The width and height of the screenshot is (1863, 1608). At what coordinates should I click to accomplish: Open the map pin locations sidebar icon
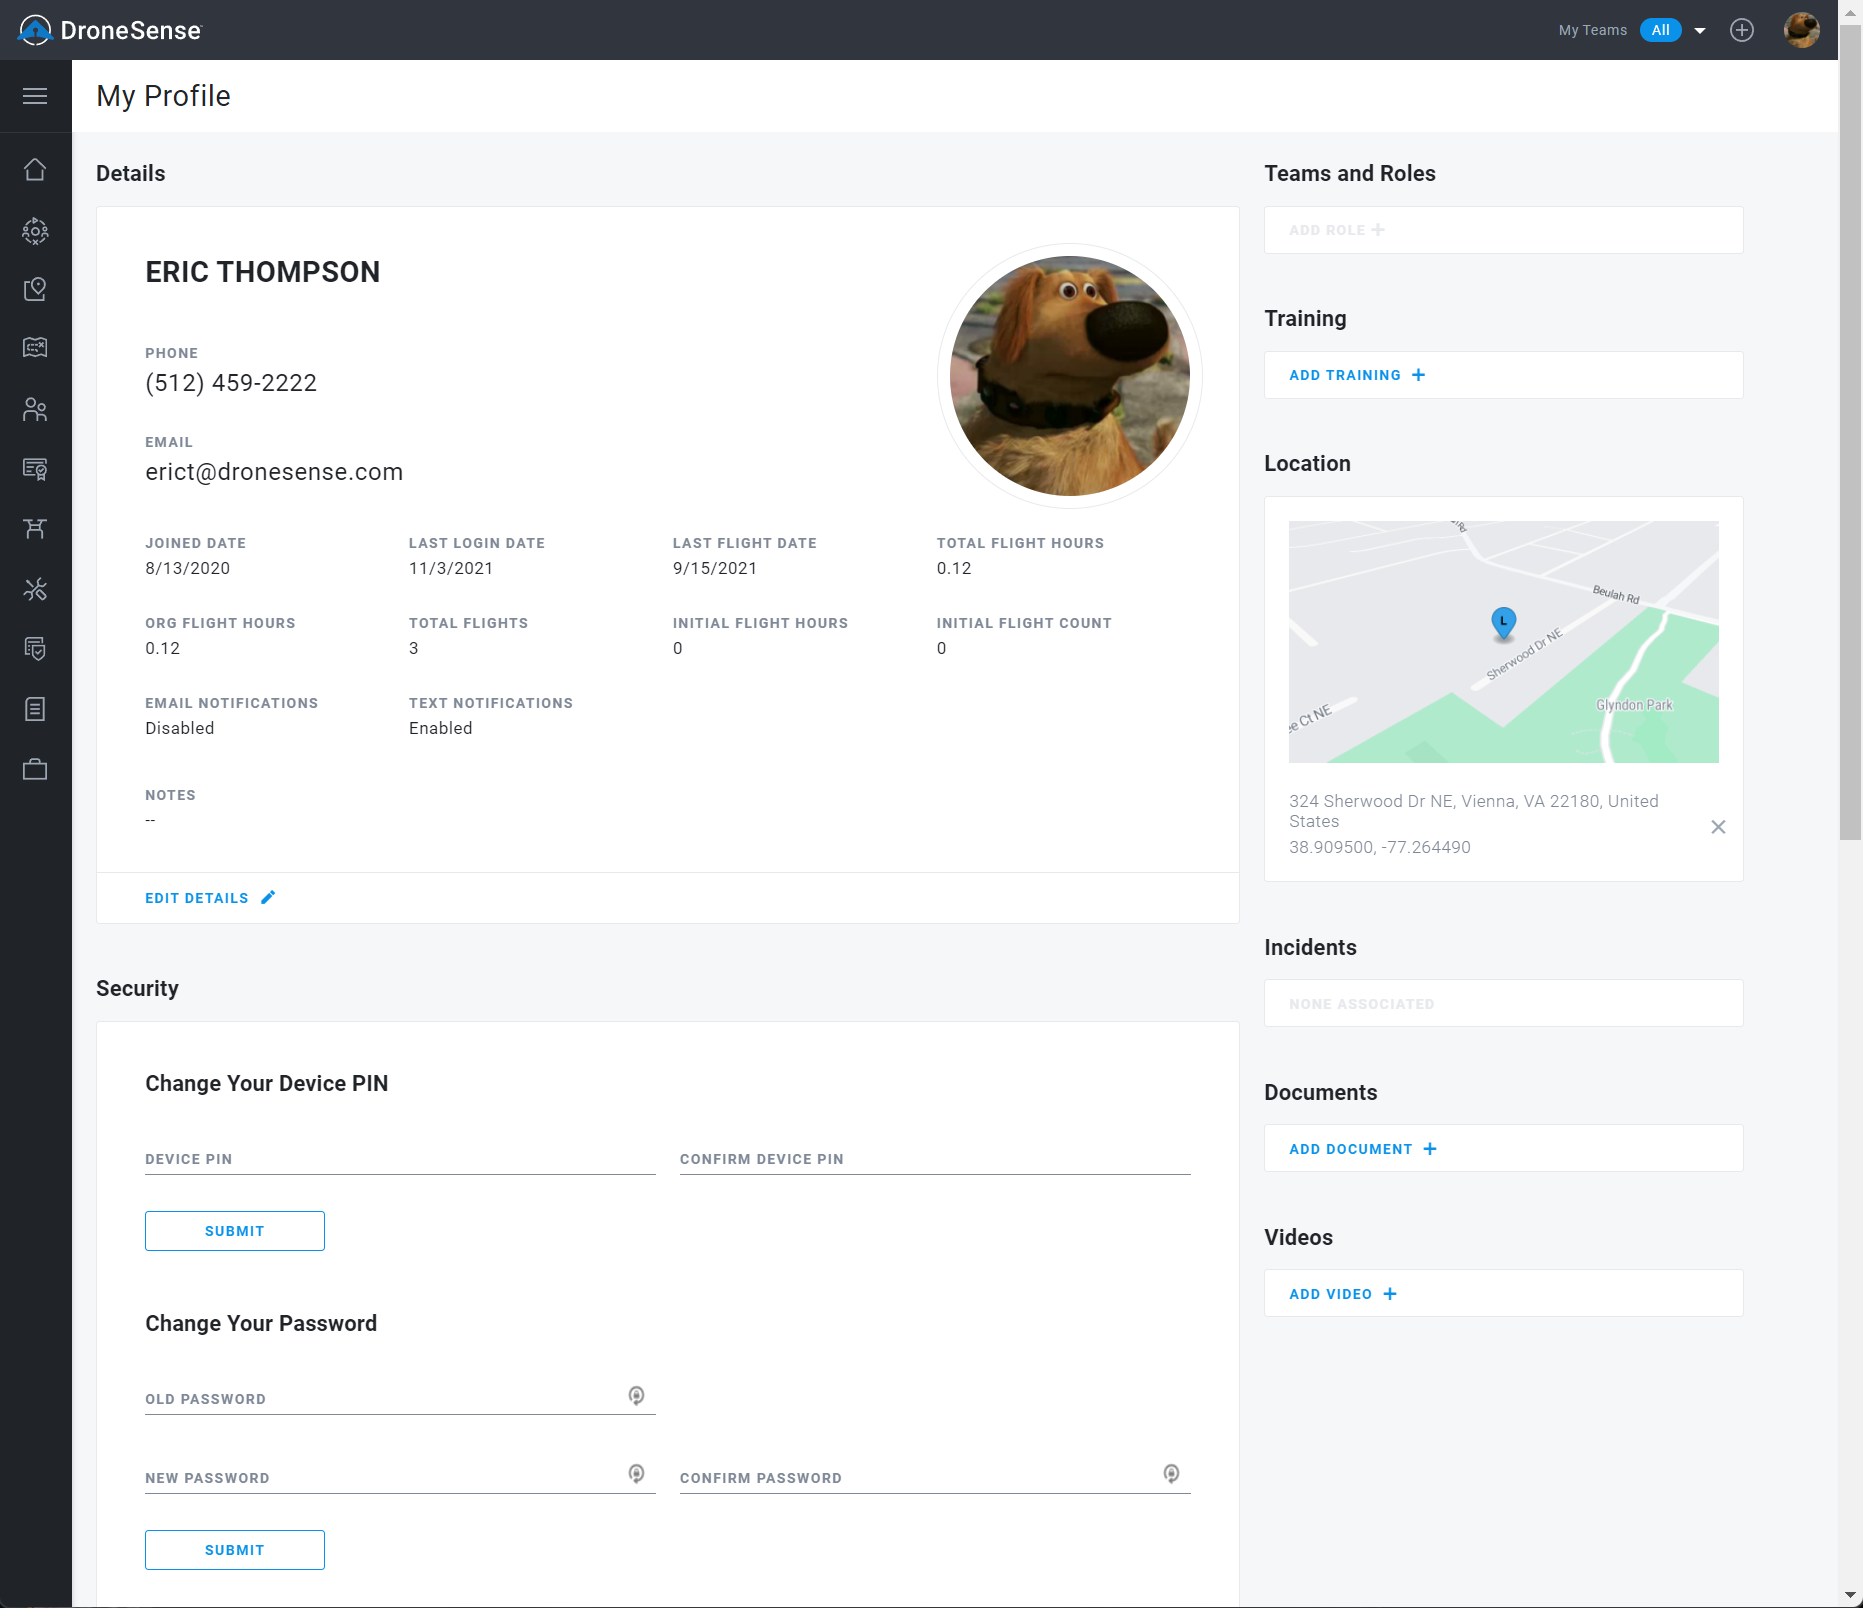point(35,289)
